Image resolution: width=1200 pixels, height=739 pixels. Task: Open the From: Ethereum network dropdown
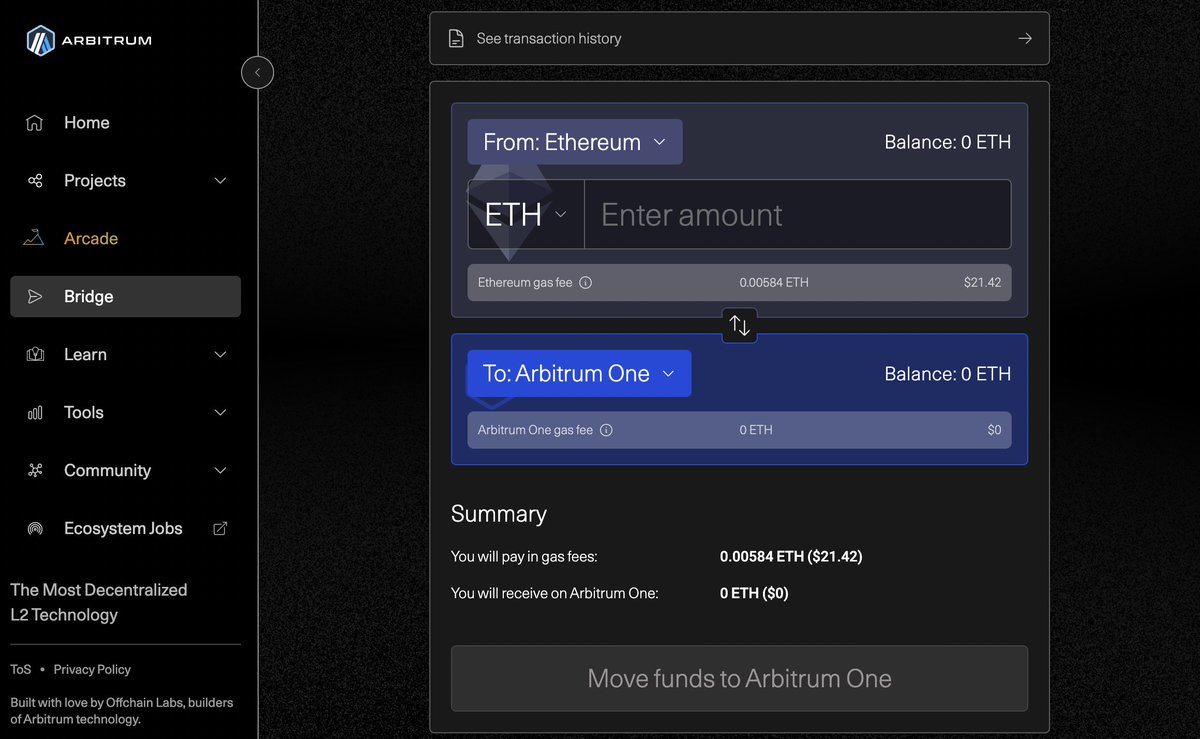(574, 141)
